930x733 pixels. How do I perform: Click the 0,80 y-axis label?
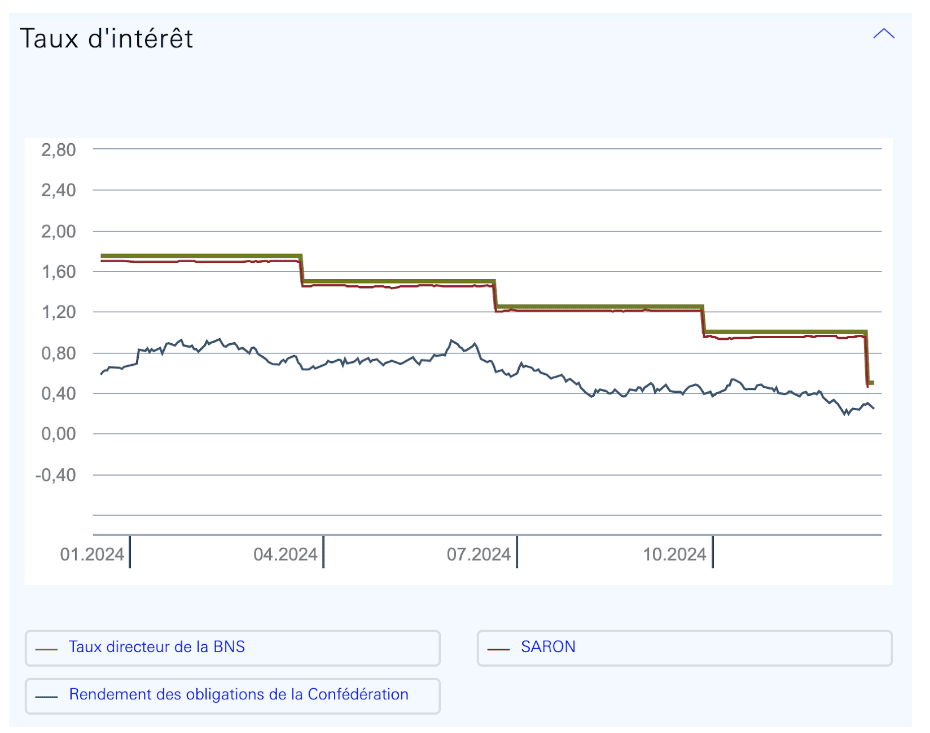[59, 353]
